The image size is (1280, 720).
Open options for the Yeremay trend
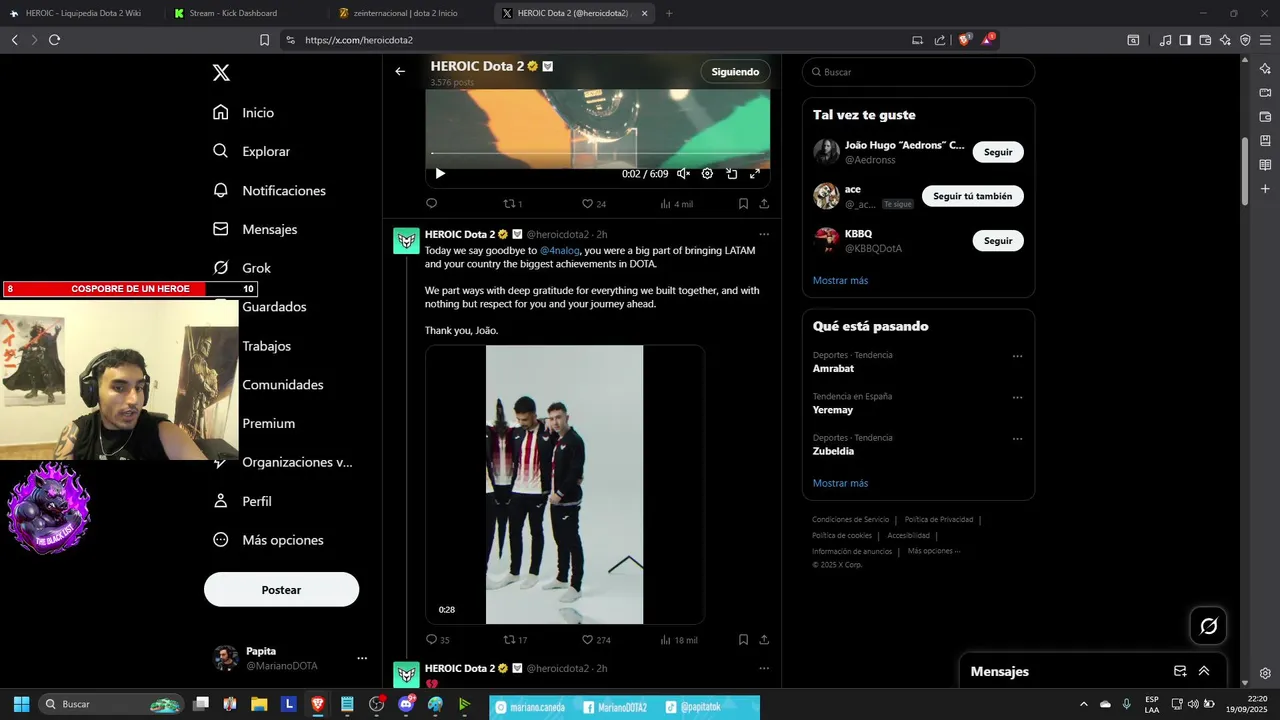click(x=1017, y=397)
